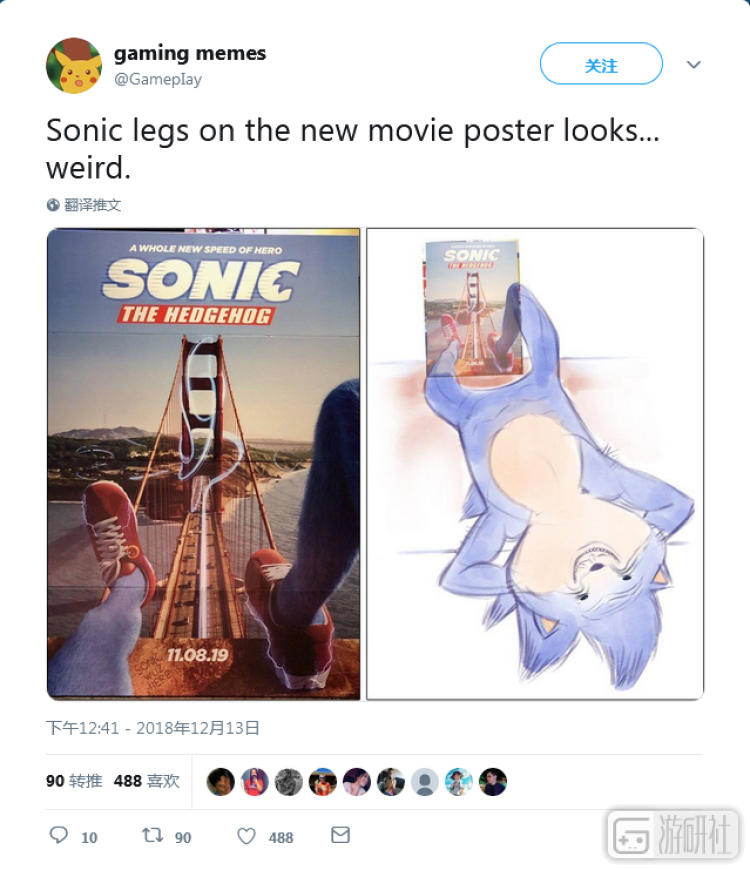View the 488 喜欢 likes list
The height and width of the screenshot is (870, 750).
click(146, 781)
